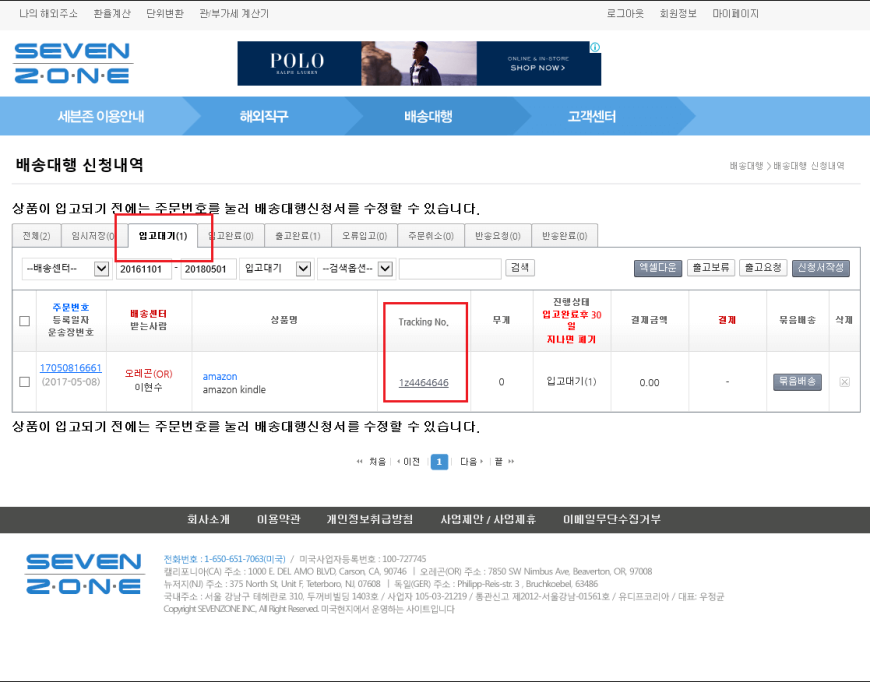Click the 신청서작성 button
The height and width of the screenshot is (682, 870).
coord(821,267)
